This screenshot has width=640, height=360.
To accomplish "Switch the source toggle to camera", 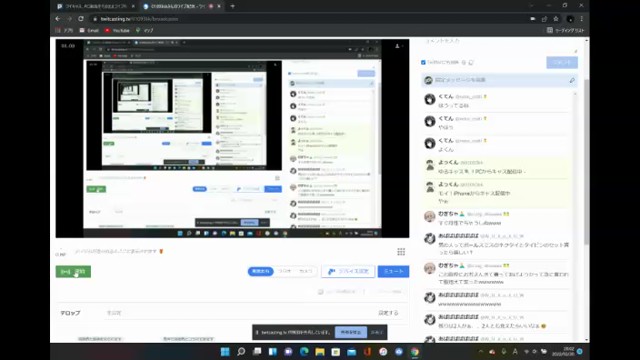I will 305,271.
